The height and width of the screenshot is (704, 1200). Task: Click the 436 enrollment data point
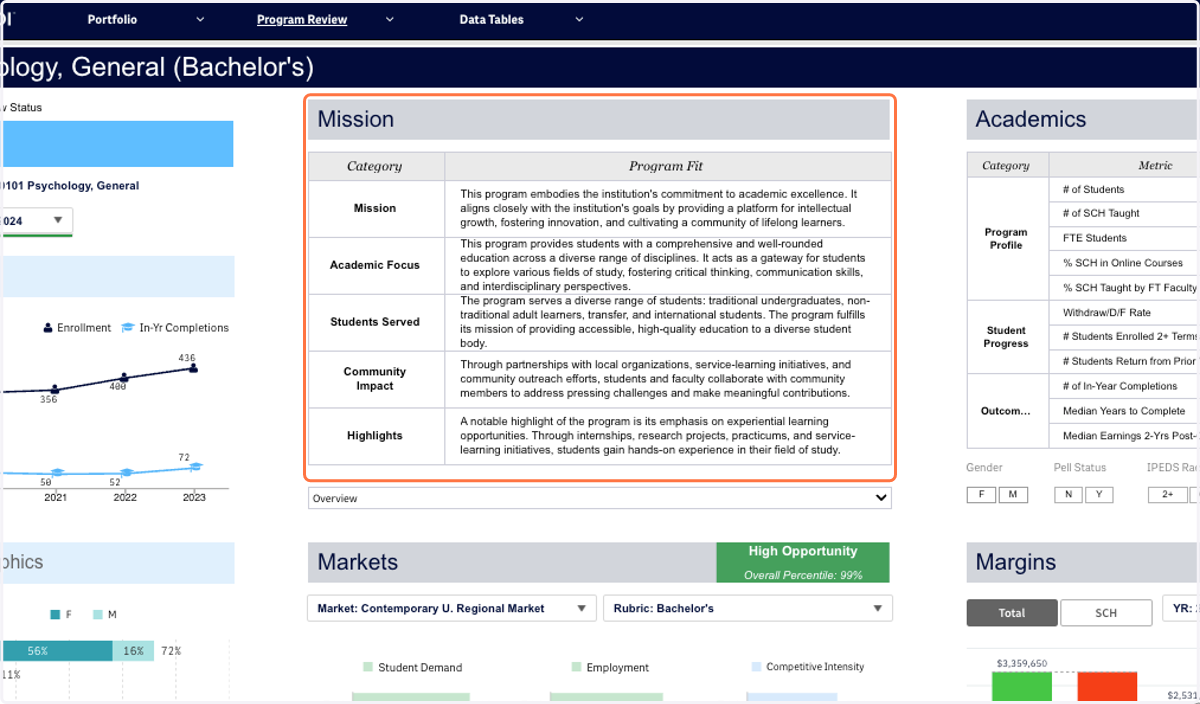193,368
